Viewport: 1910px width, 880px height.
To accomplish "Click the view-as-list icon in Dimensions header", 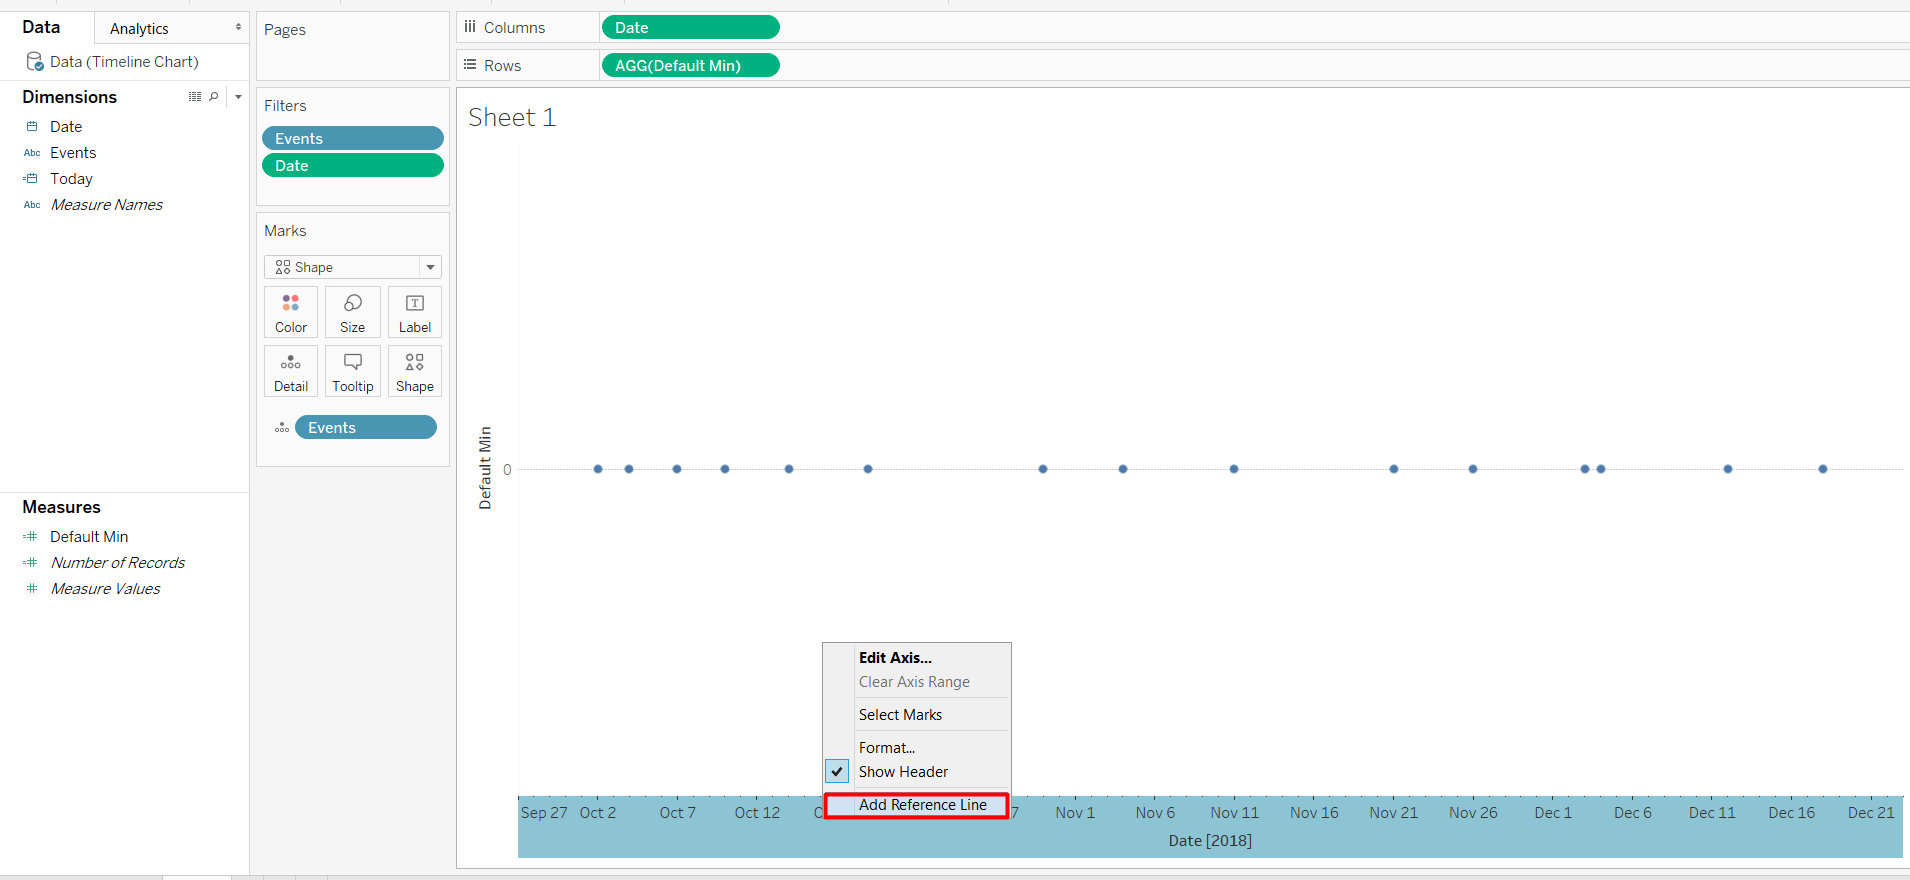I will [x=195, y=97].
